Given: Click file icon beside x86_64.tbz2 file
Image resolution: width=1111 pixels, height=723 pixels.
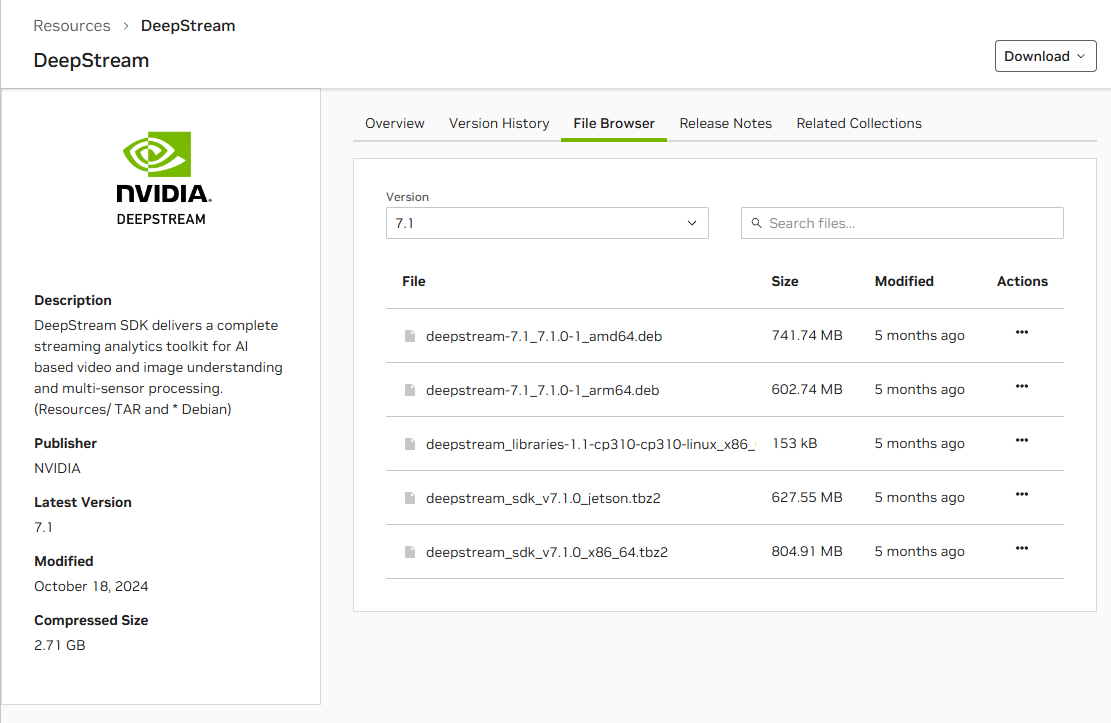Looking at the screenshot, I should pyautogui.click(x=410, y=551).
